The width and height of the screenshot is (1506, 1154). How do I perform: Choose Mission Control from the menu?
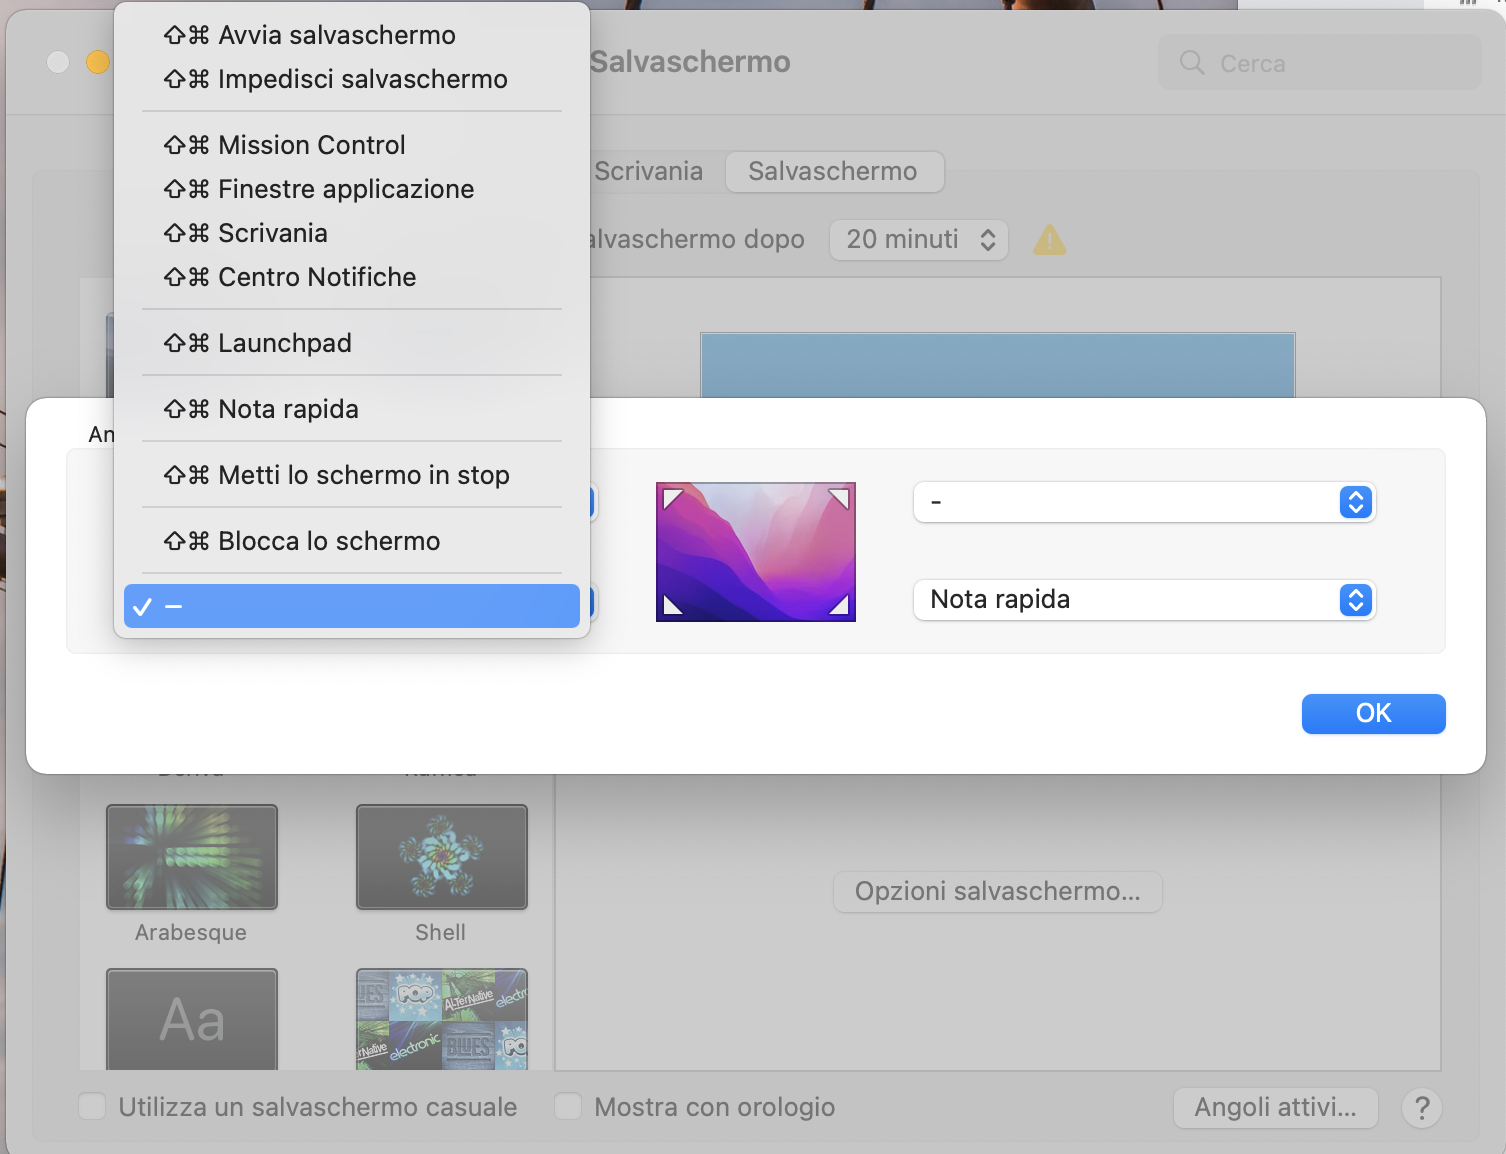311,145
